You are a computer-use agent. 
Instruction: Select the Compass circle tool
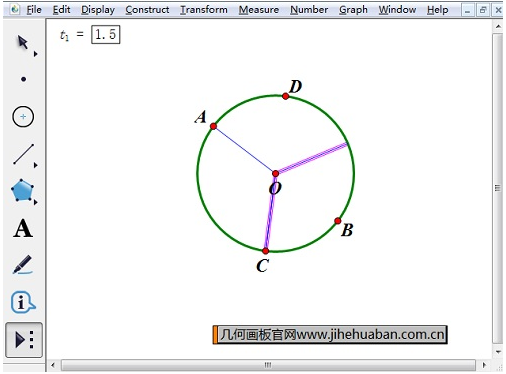point(23,117)
